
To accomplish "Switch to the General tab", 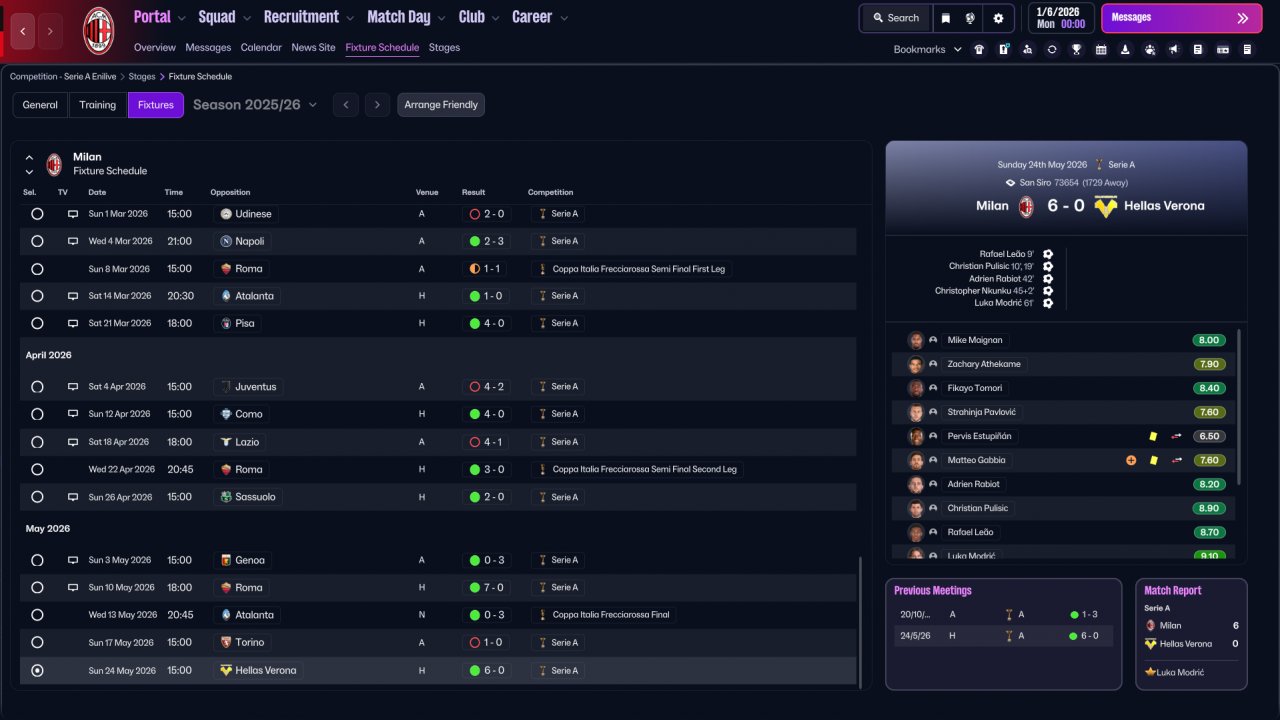I will (40, 105).
